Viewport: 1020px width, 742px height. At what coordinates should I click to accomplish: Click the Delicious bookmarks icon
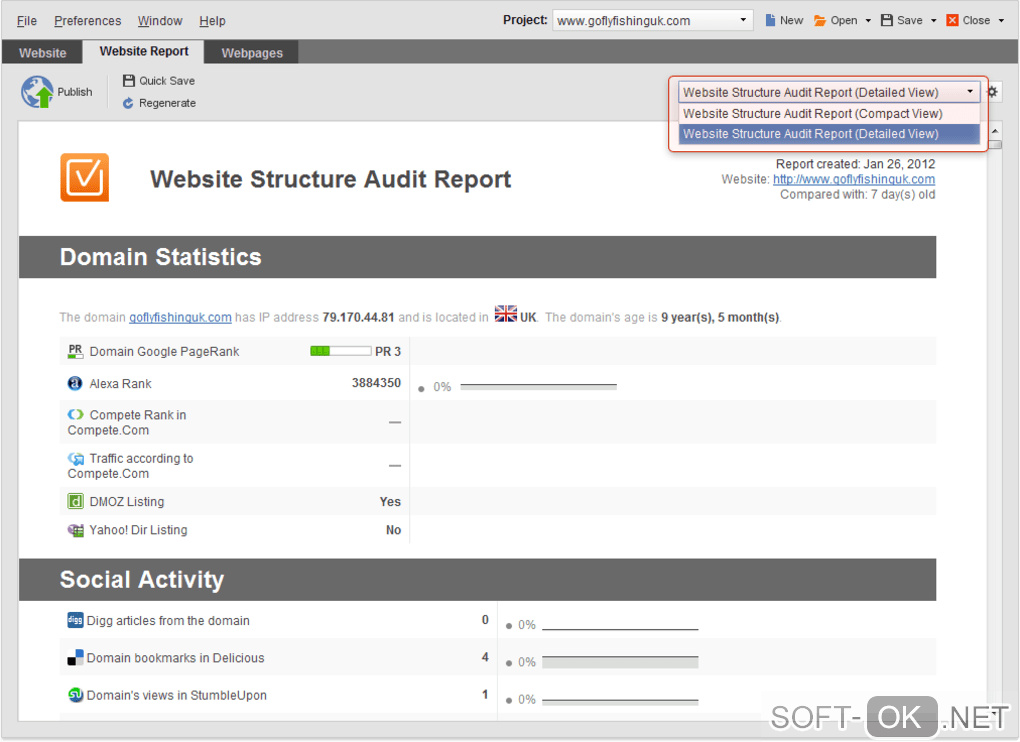75,657
